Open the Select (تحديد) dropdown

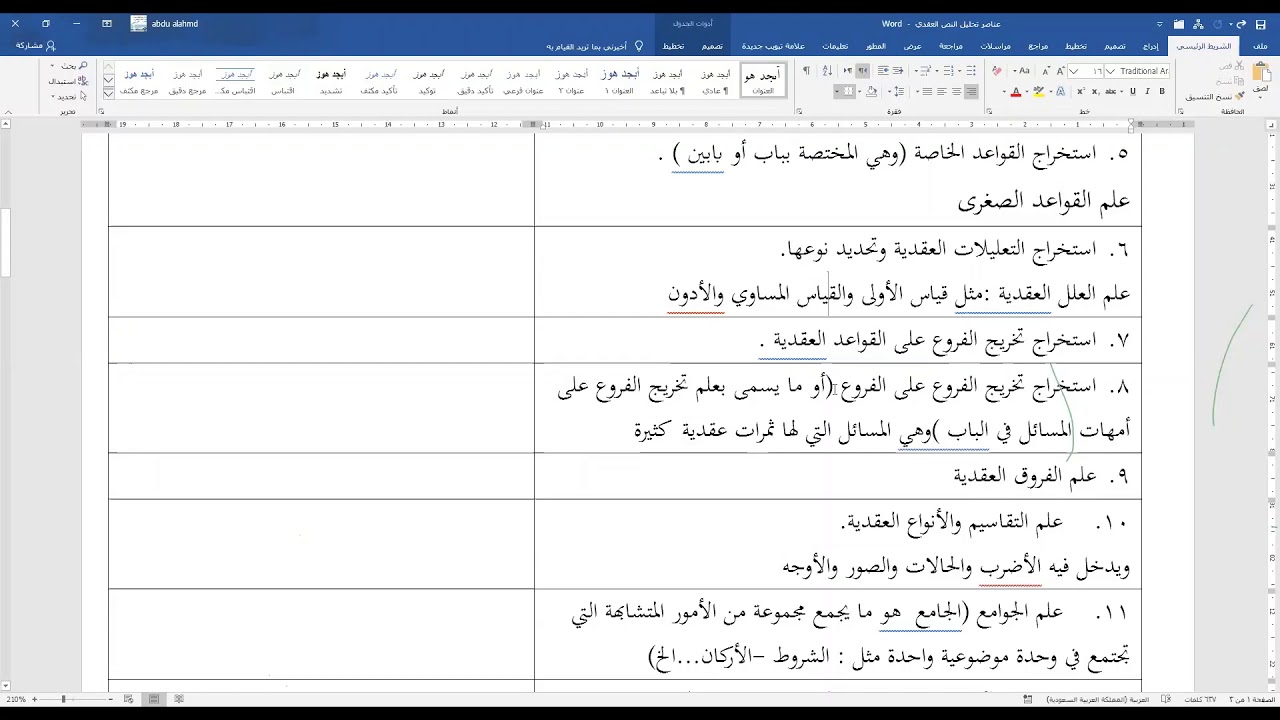click(x=70, y=96)
